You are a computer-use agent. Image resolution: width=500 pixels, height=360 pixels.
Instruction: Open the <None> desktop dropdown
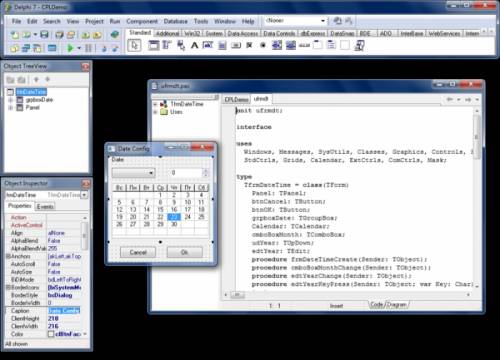tap(323, 21)
